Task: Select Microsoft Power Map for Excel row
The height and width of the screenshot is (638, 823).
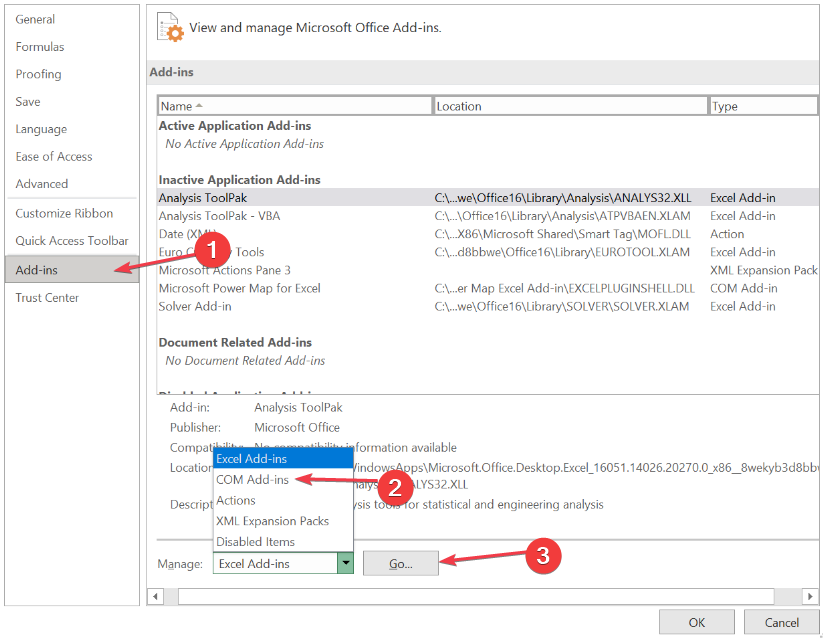Action: point(488,288)
